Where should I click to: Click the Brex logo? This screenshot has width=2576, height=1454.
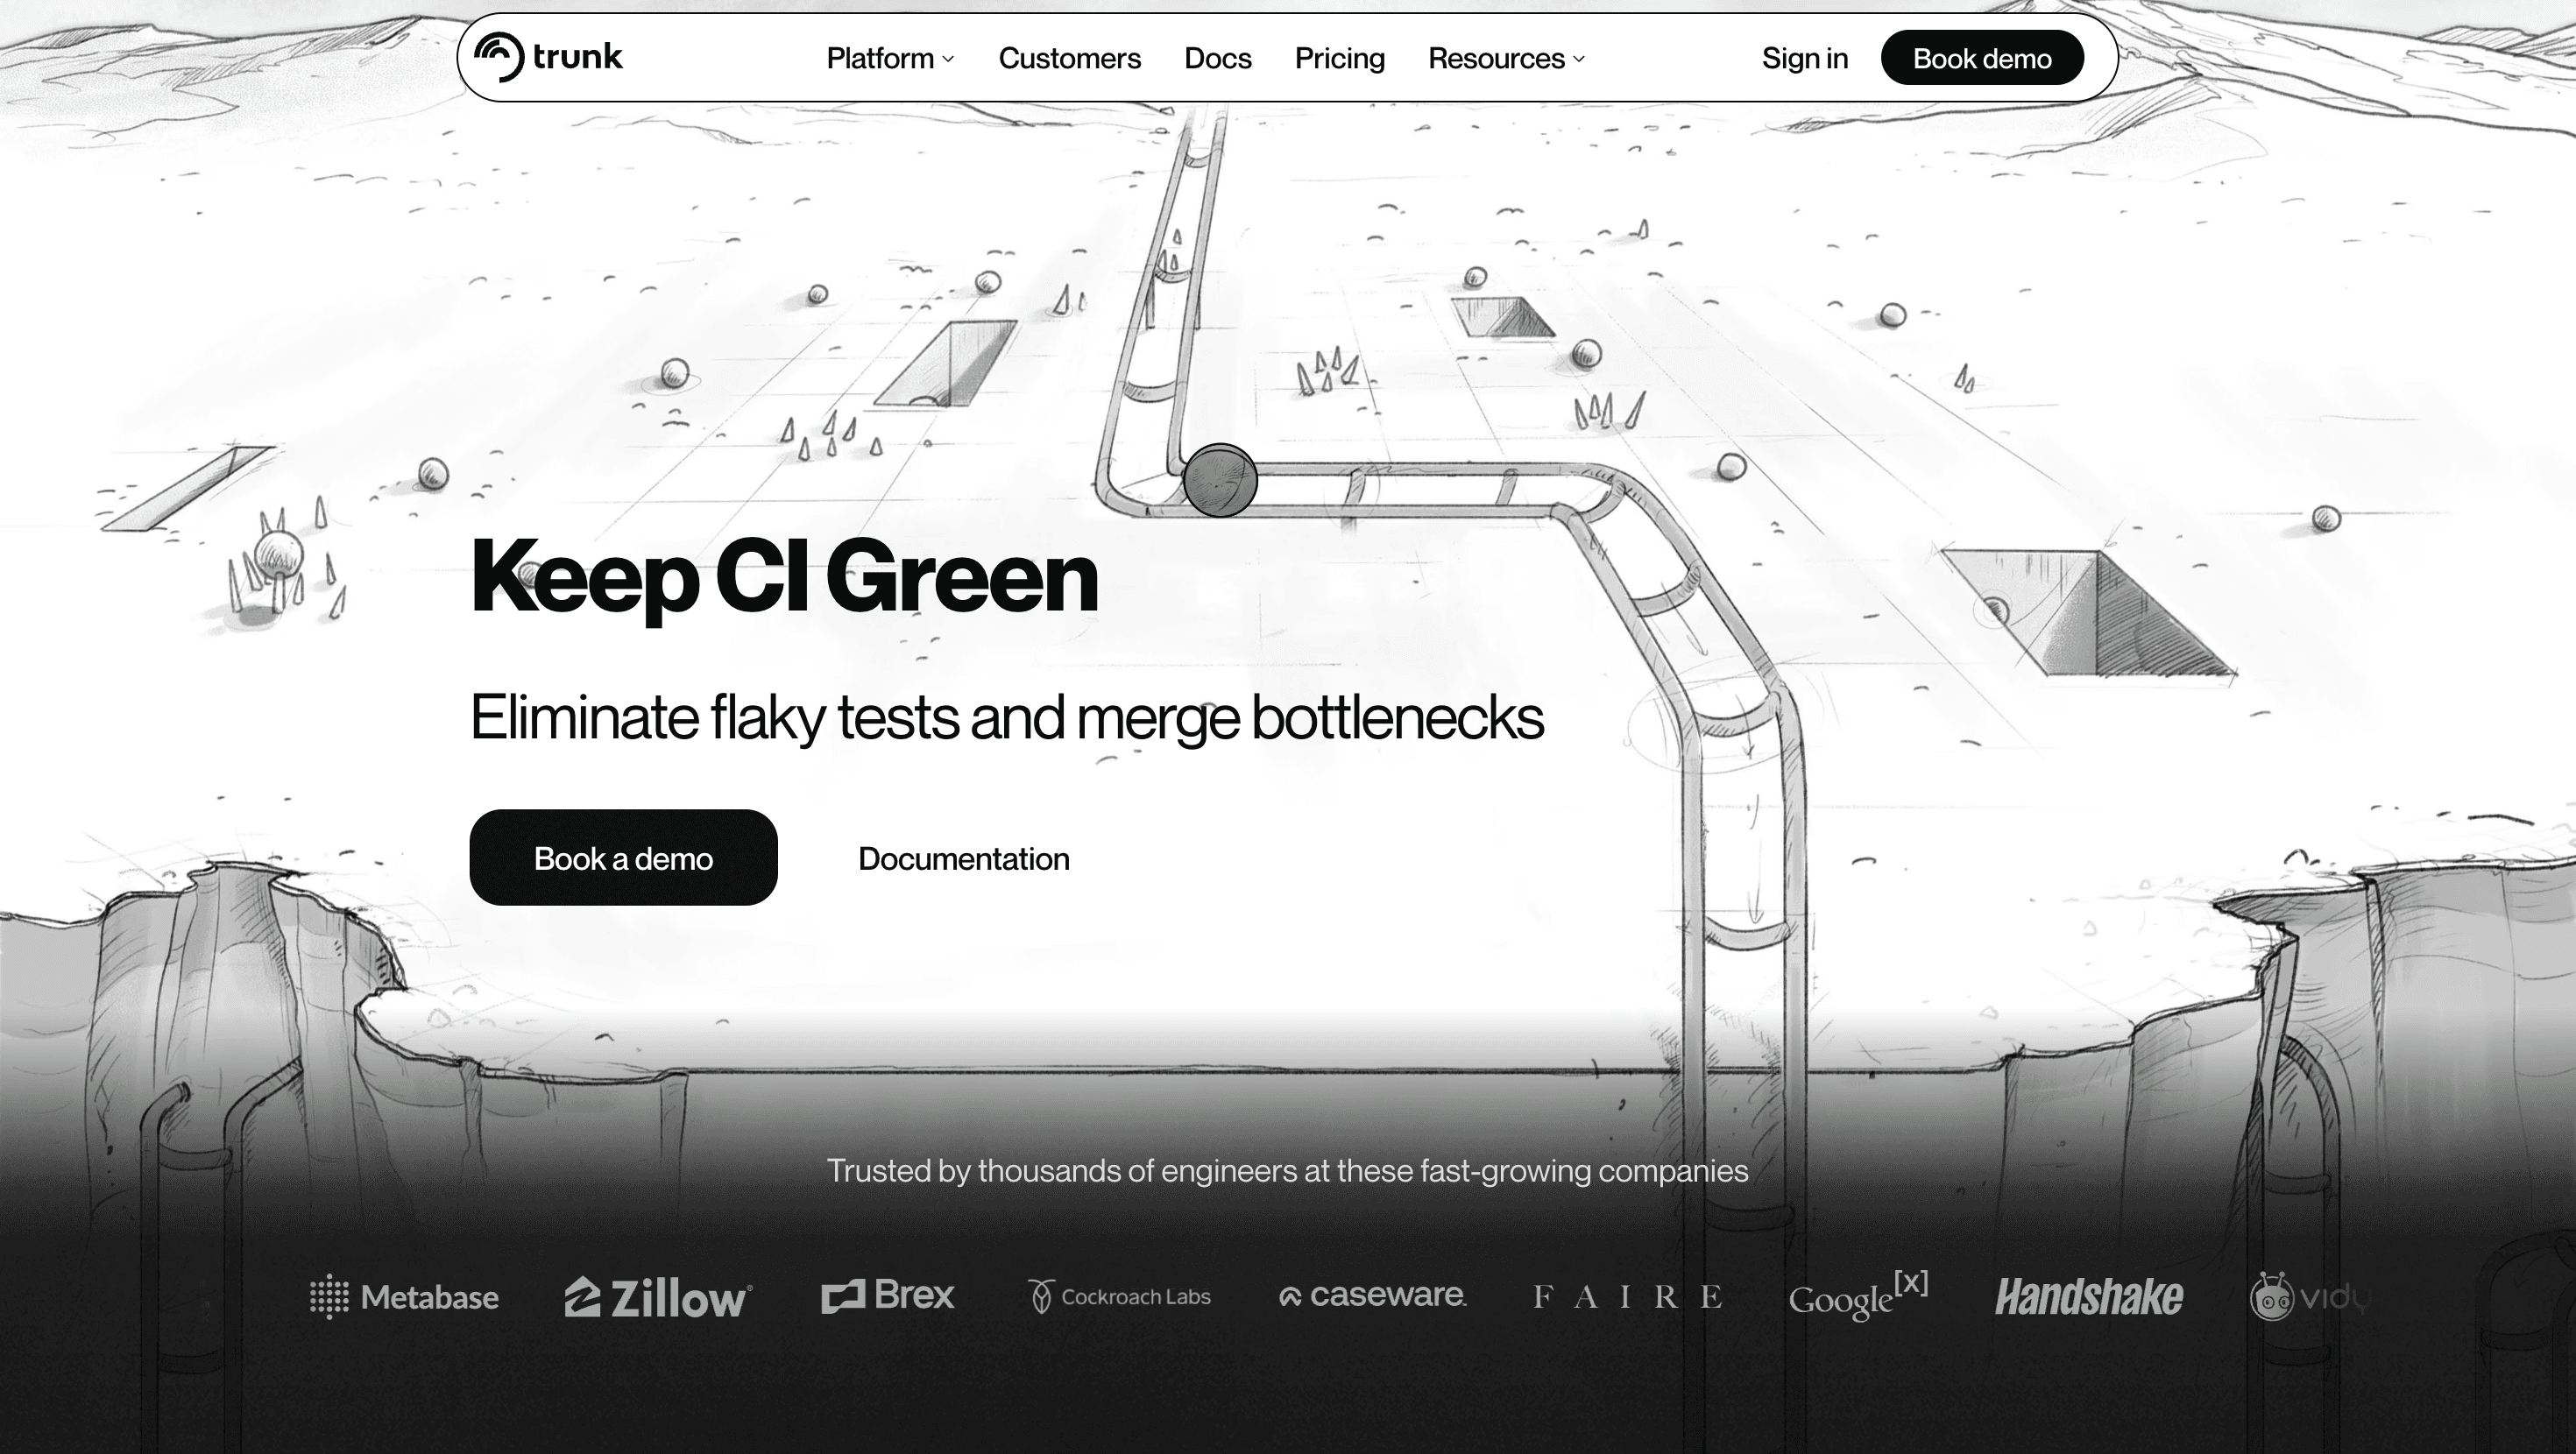click(x=888, y=1295)
